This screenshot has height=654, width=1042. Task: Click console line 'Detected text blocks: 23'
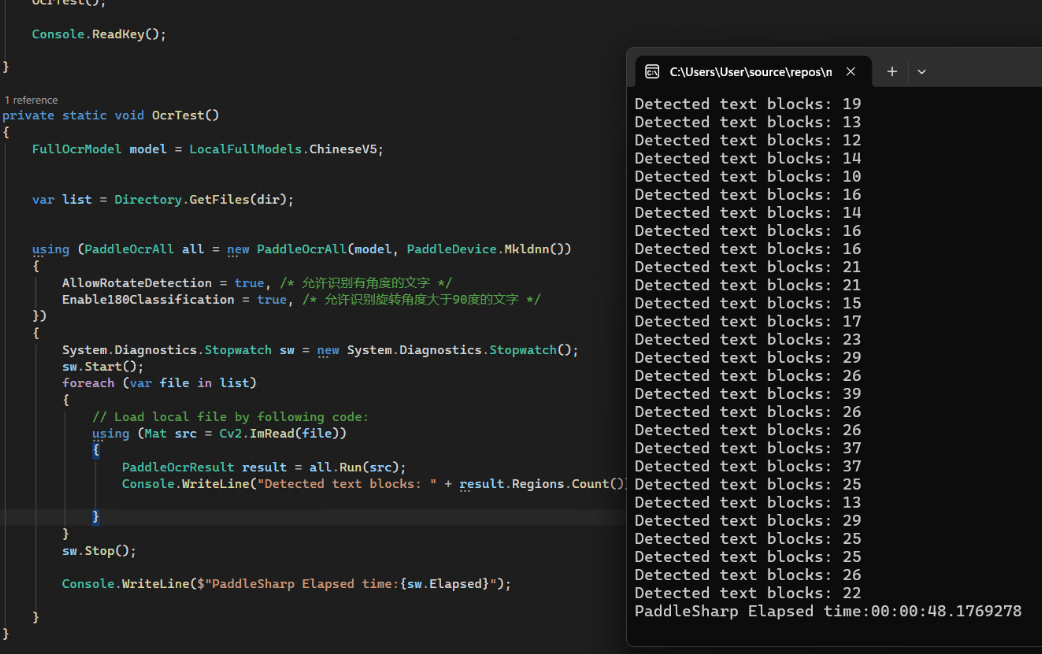pos(748,340)
